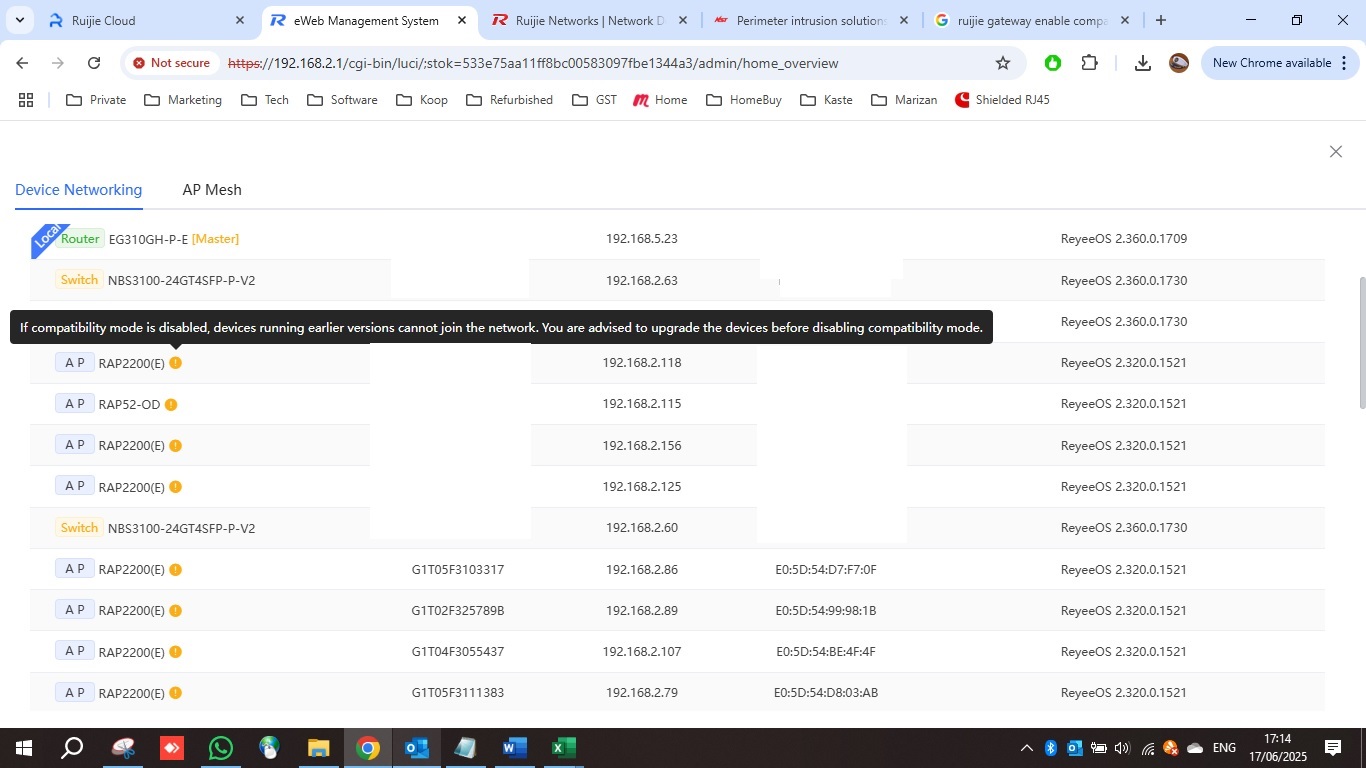Close the device list panel with X
This screenshot has height=768, width=1366.
(1335, 152)
